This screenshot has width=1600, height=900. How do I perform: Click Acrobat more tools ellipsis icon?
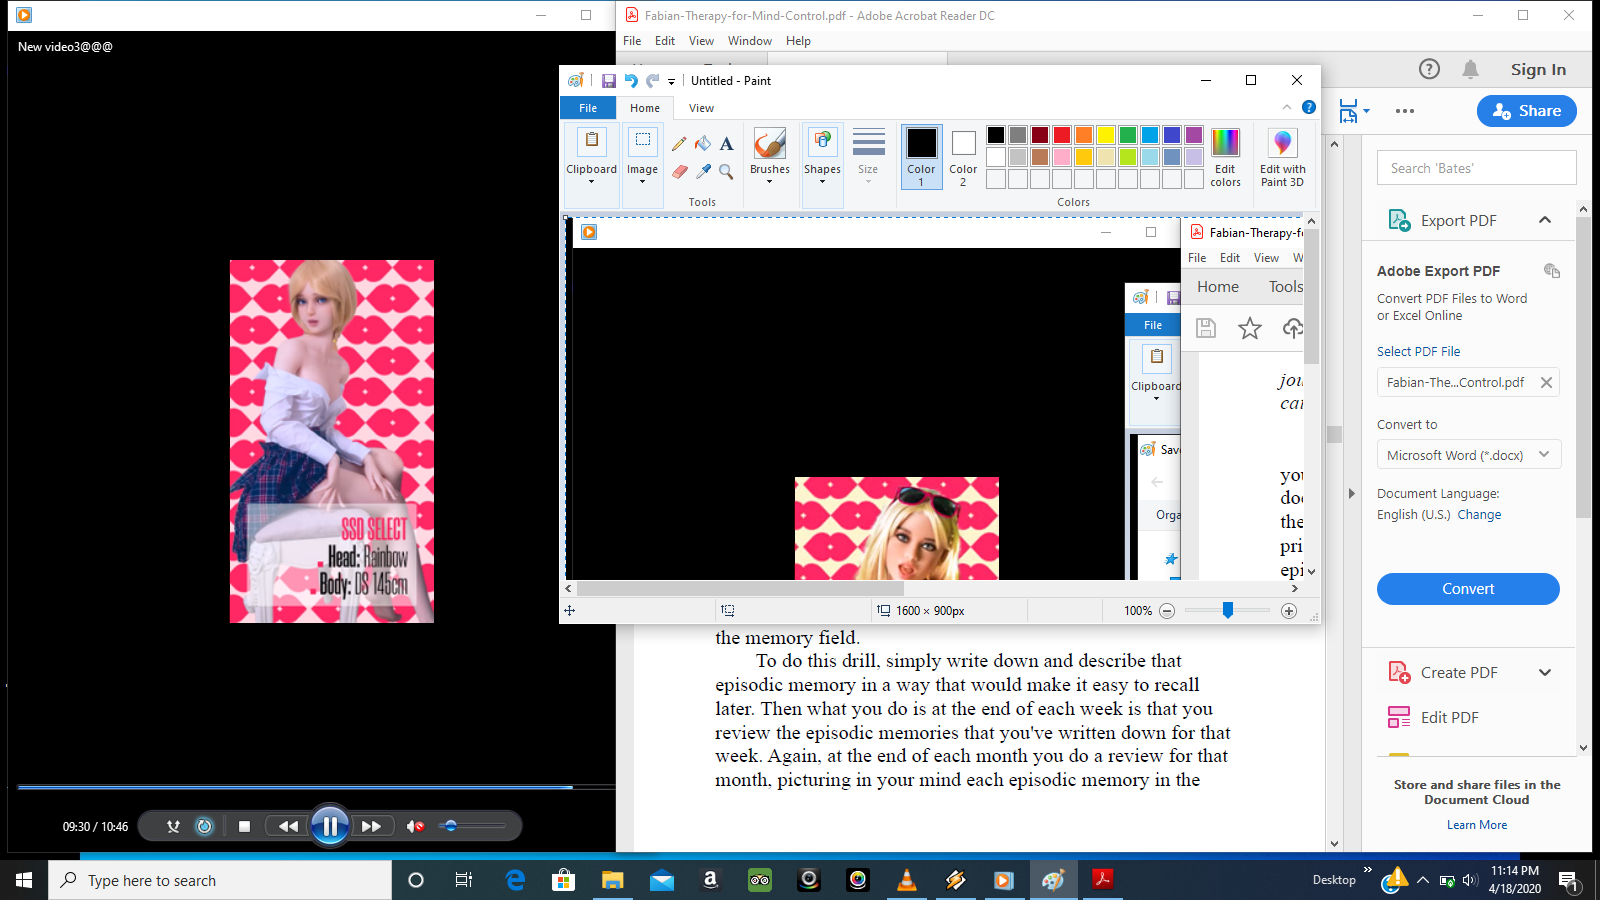pos(1405,111)
